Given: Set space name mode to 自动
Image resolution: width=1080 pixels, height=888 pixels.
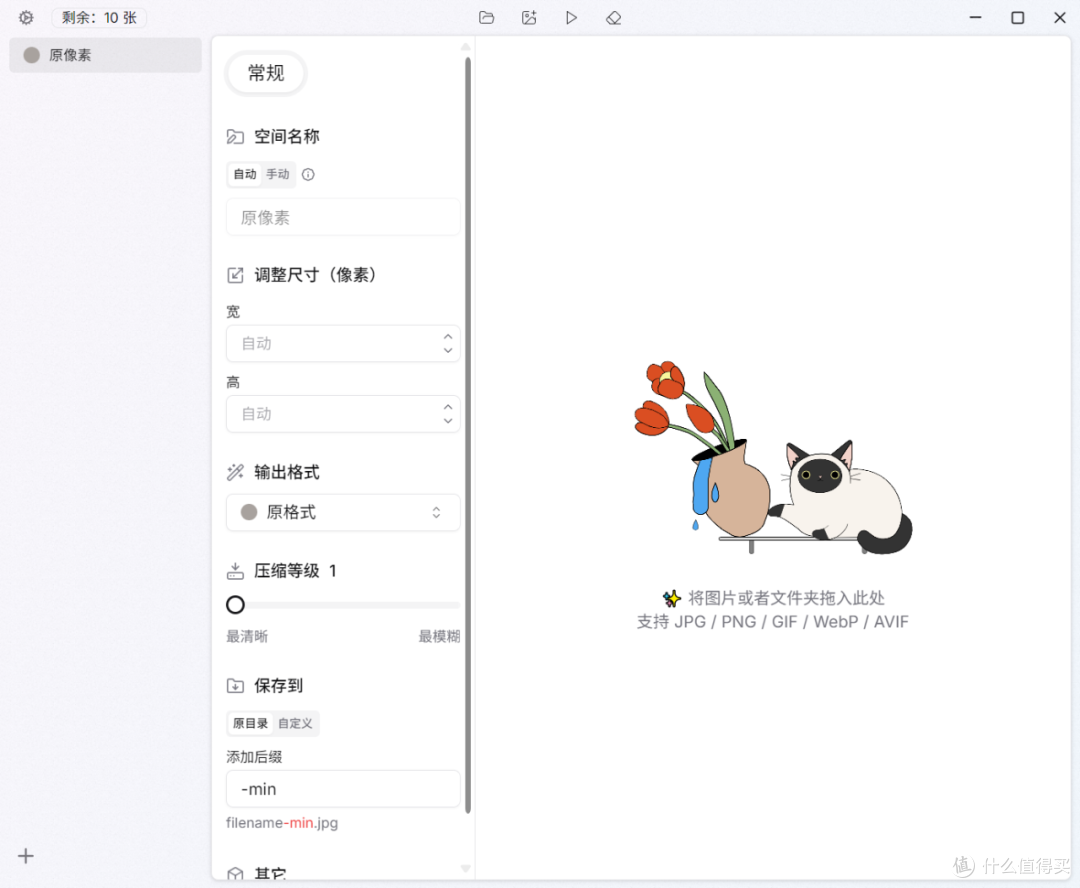Looking at the screenshot, I should 245,174.
